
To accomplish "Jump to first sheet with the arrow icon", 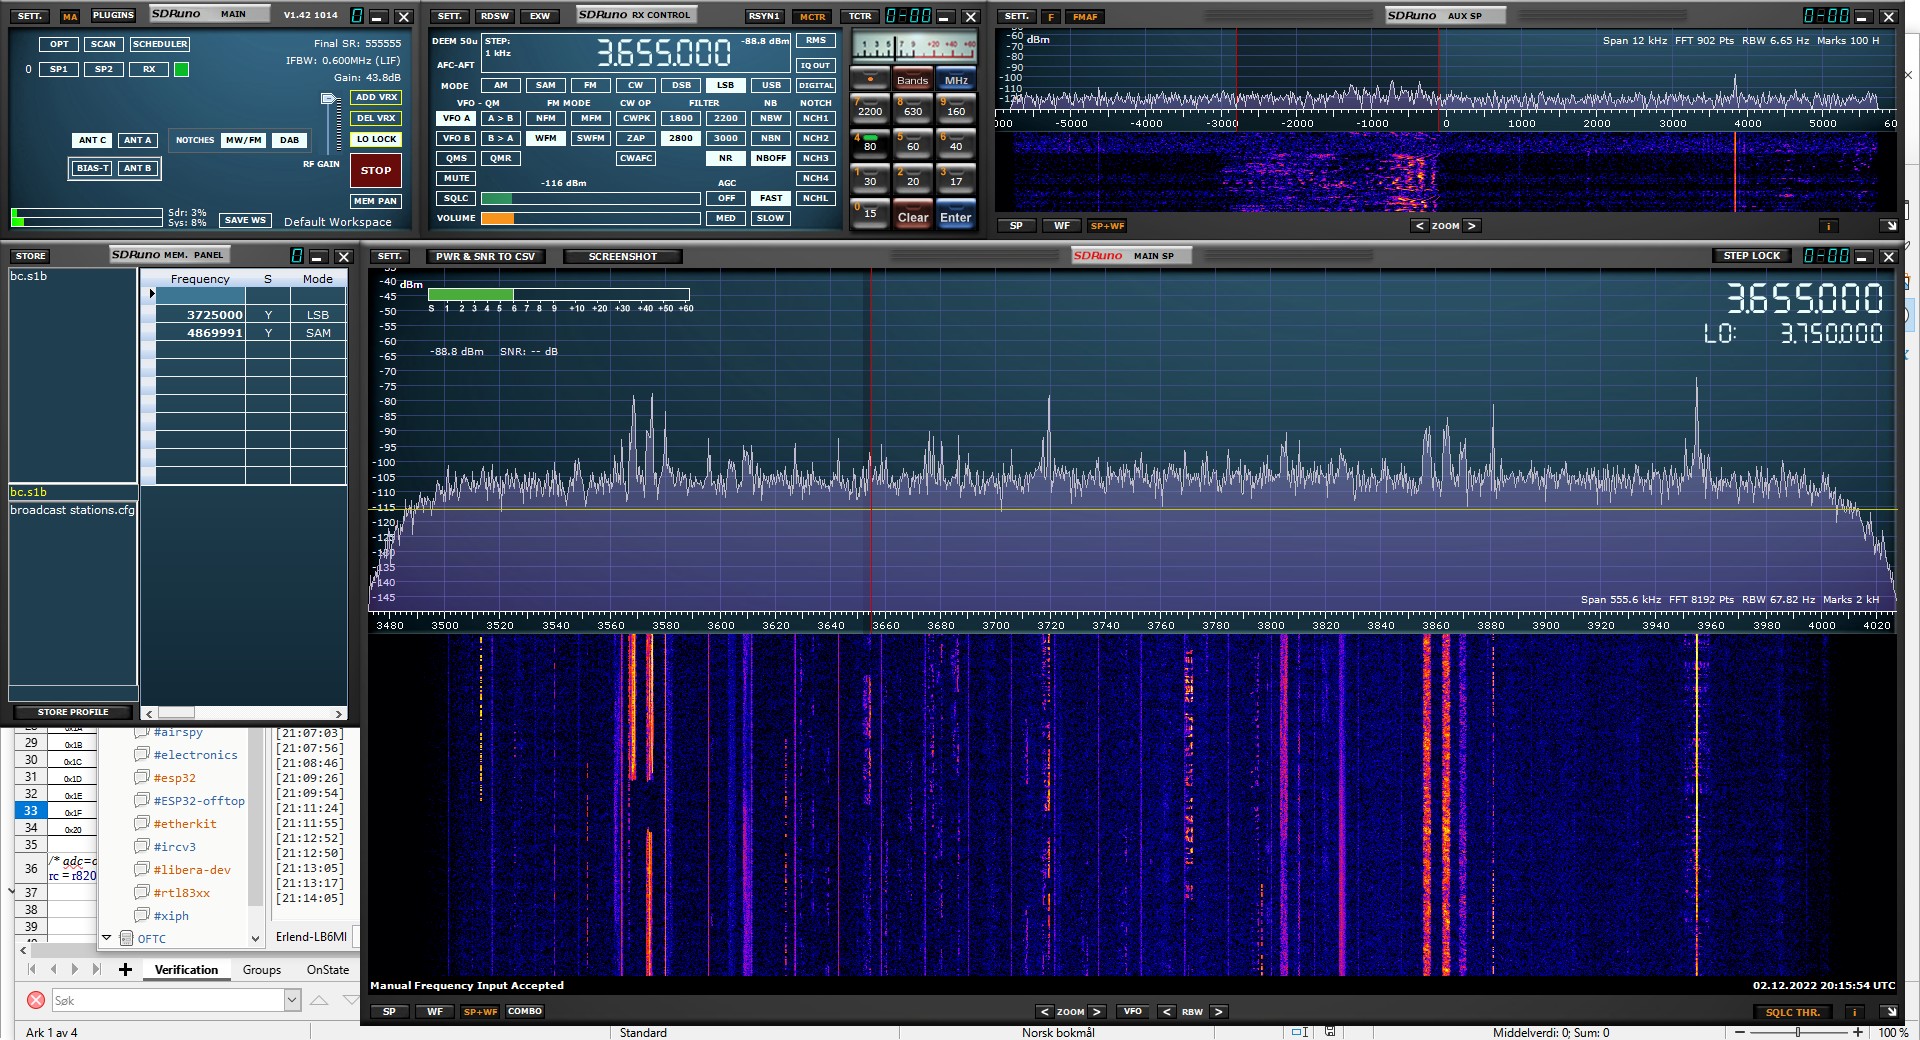I will tap(32, 969).
